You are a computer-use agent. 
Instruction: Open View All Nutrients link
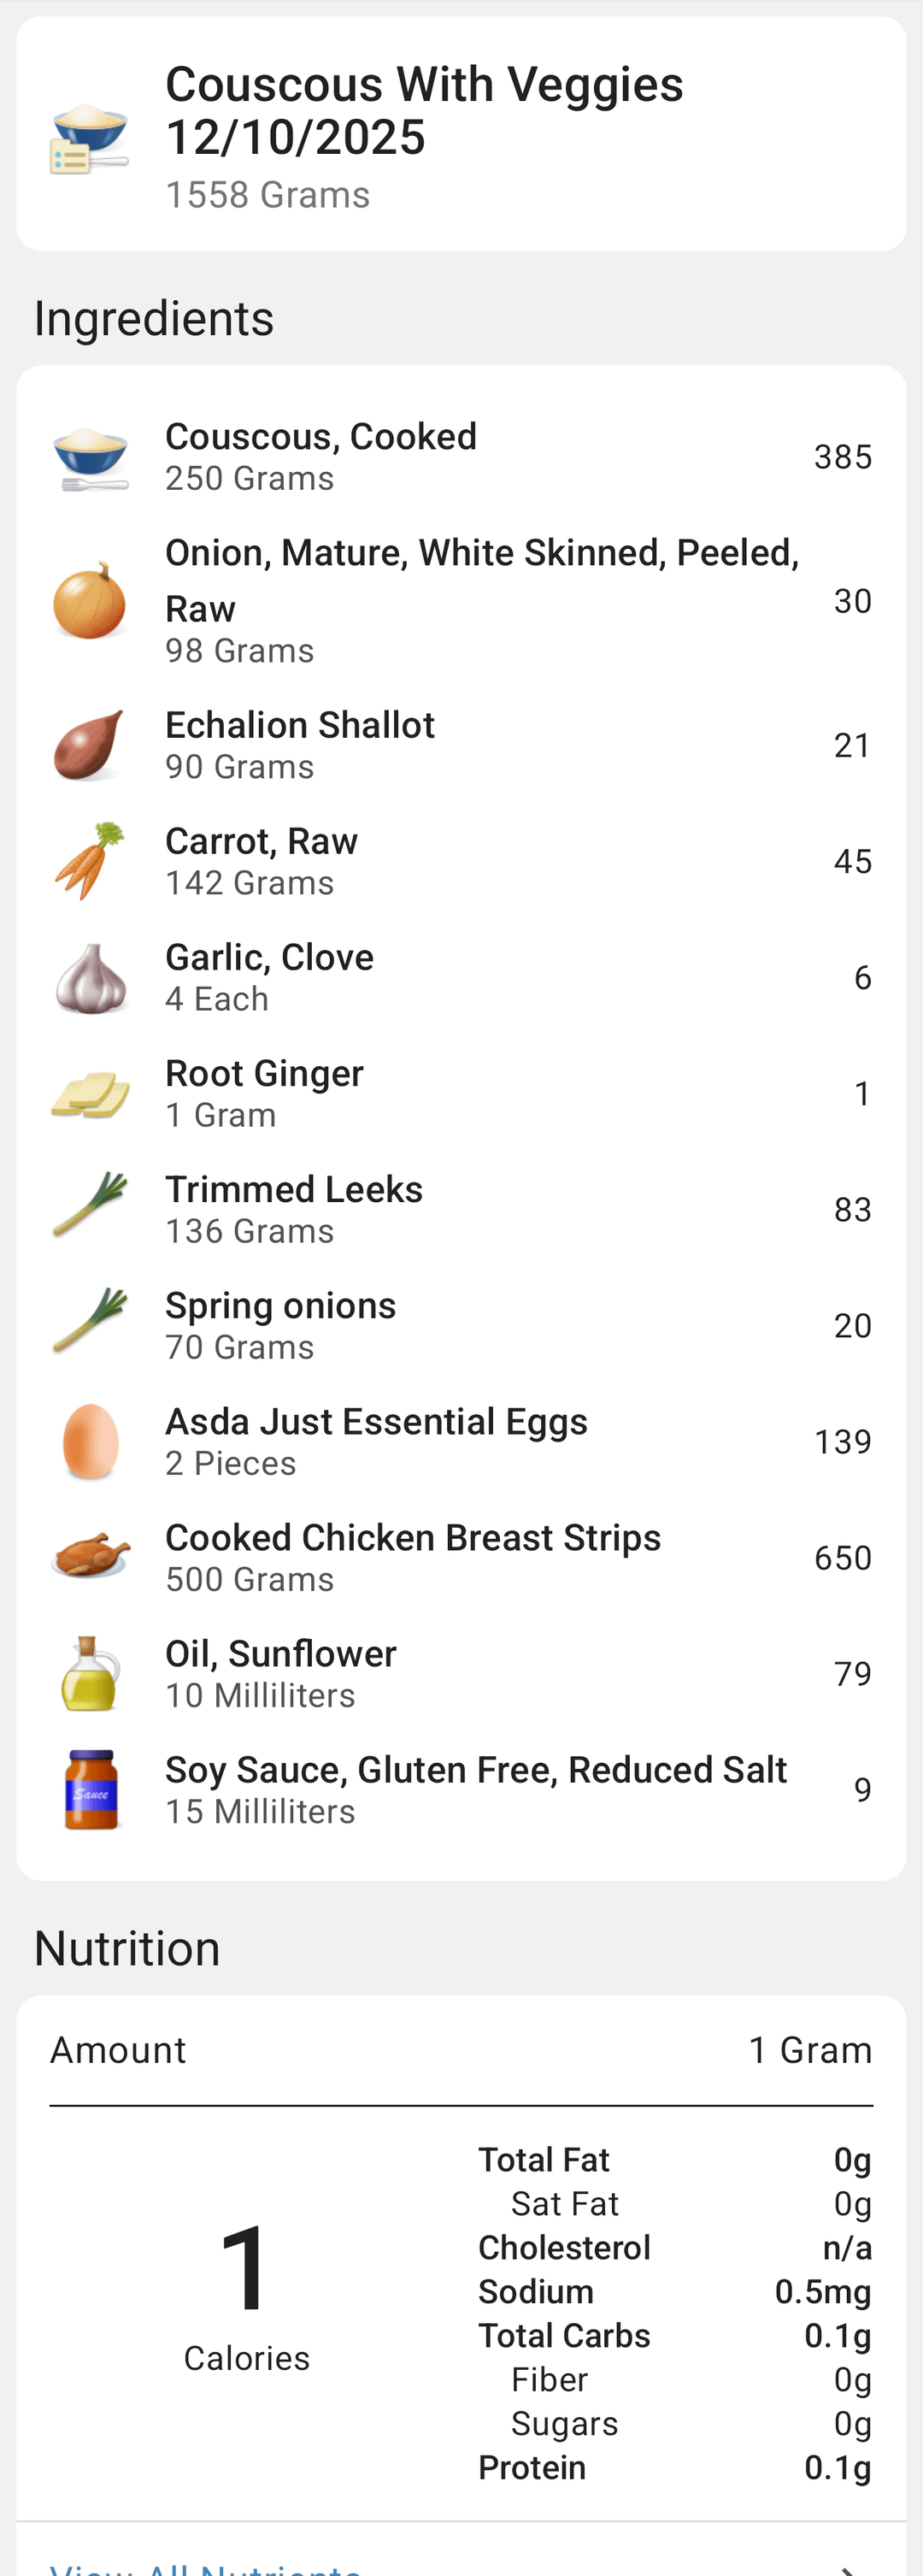(205, 2566)
